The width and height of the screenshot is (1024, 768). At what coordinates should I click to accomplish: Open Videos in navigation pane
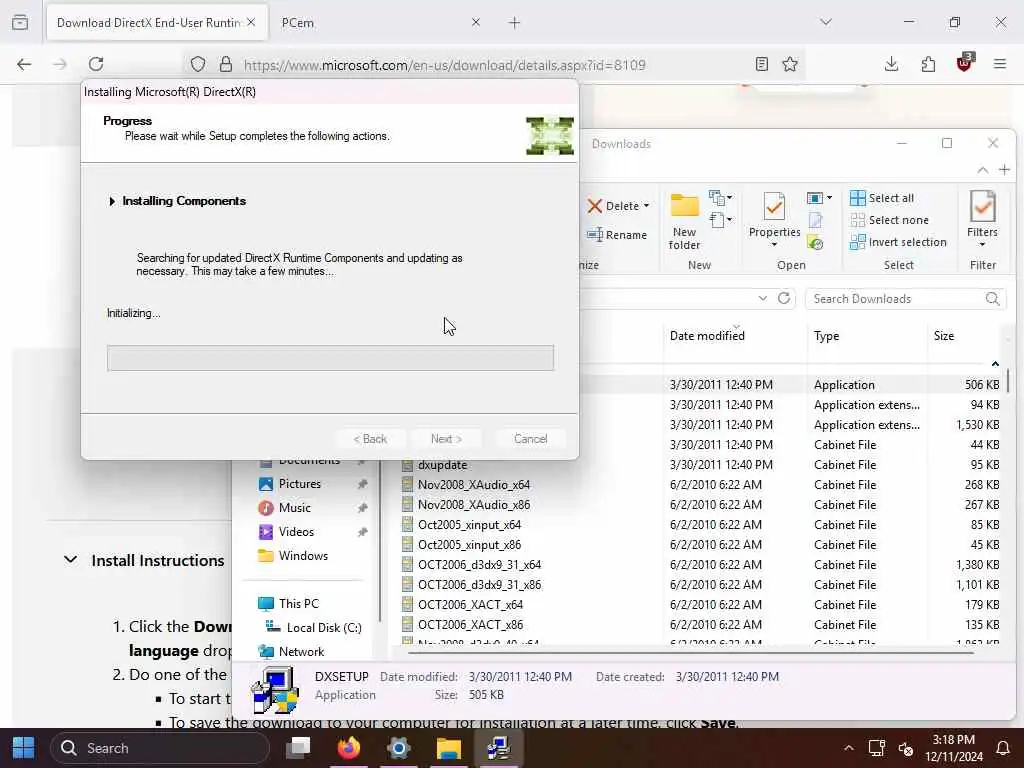pyautogui.click(x=296, y=532)
